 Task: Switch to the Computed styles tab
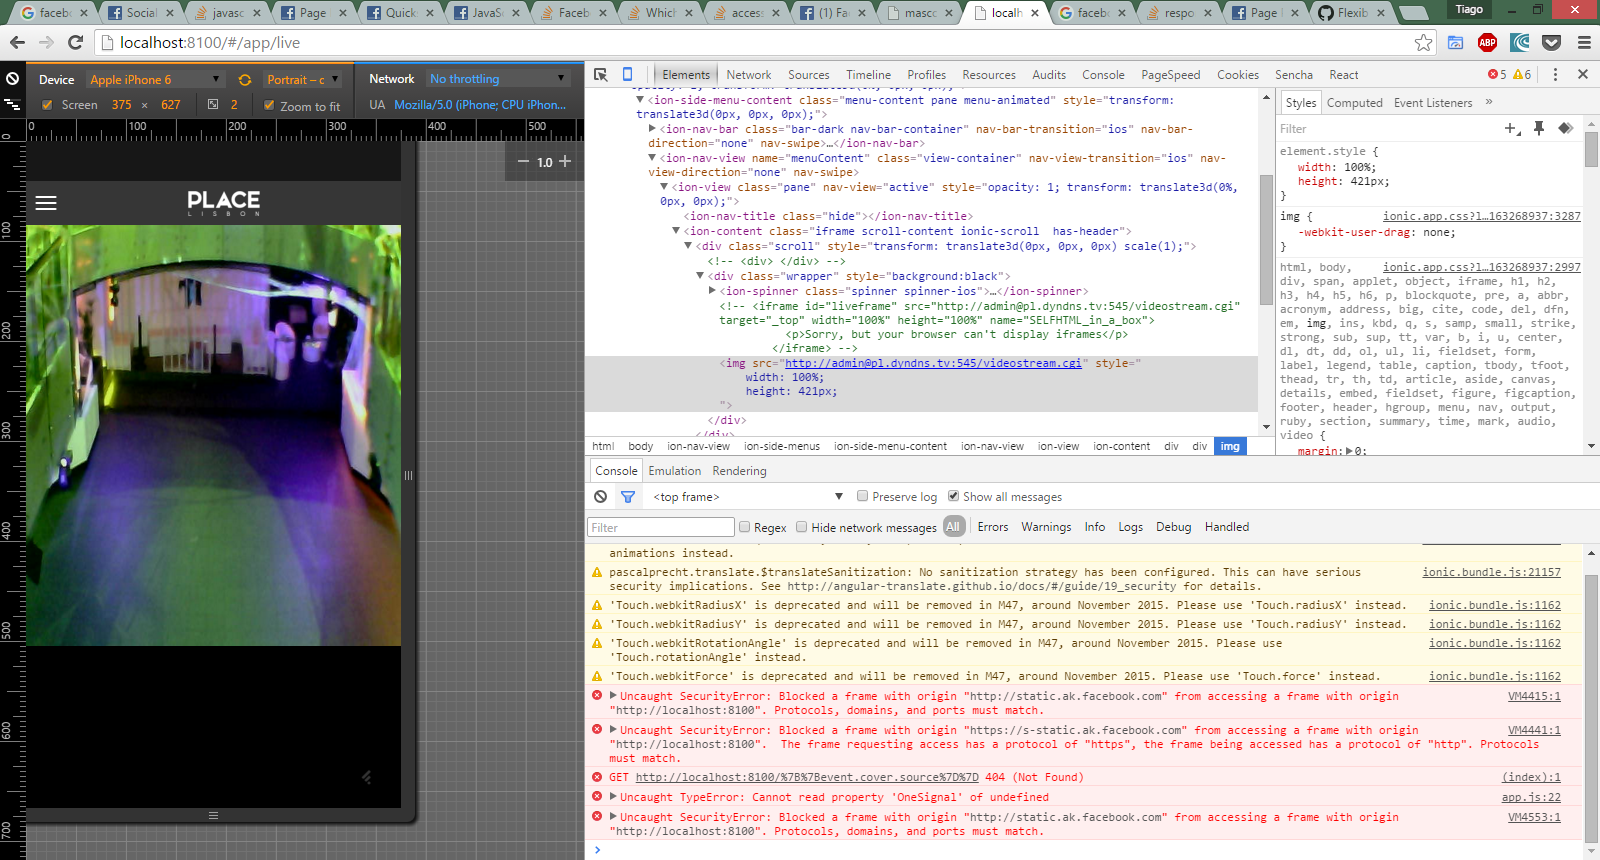point(1355,103)
